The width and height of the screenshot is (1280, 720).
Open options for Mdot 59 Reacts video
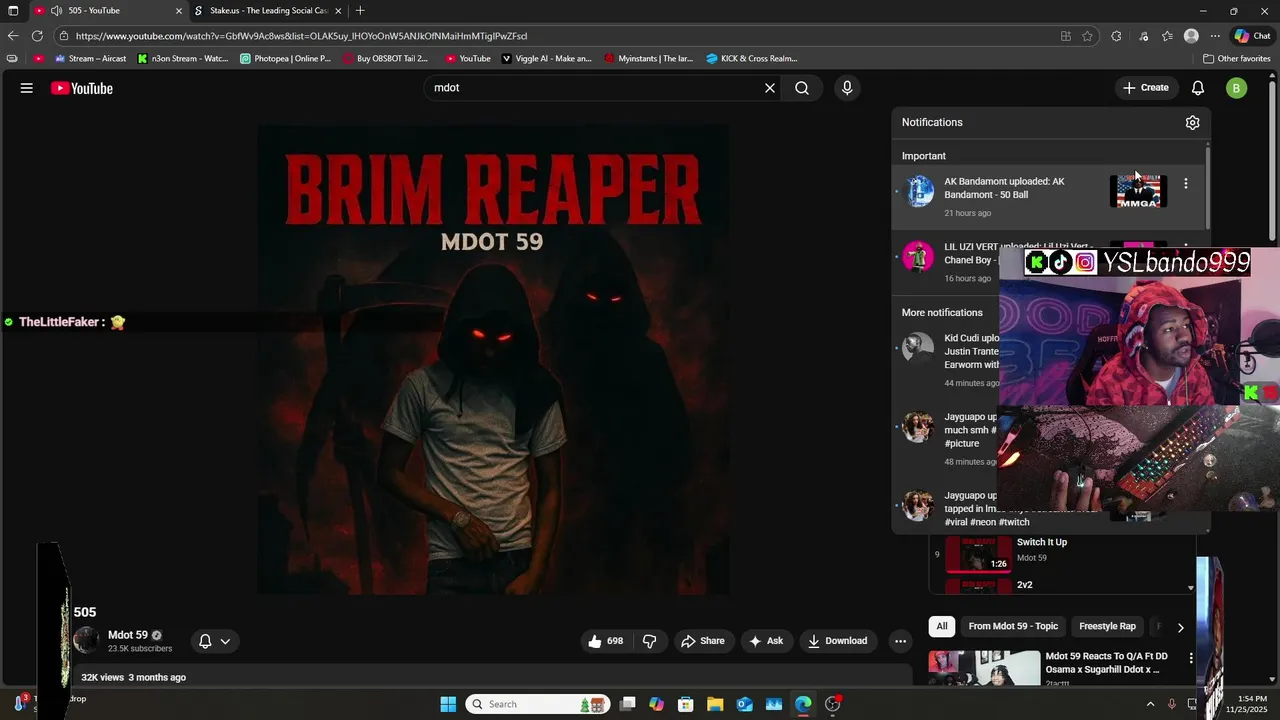(1191, 658)
